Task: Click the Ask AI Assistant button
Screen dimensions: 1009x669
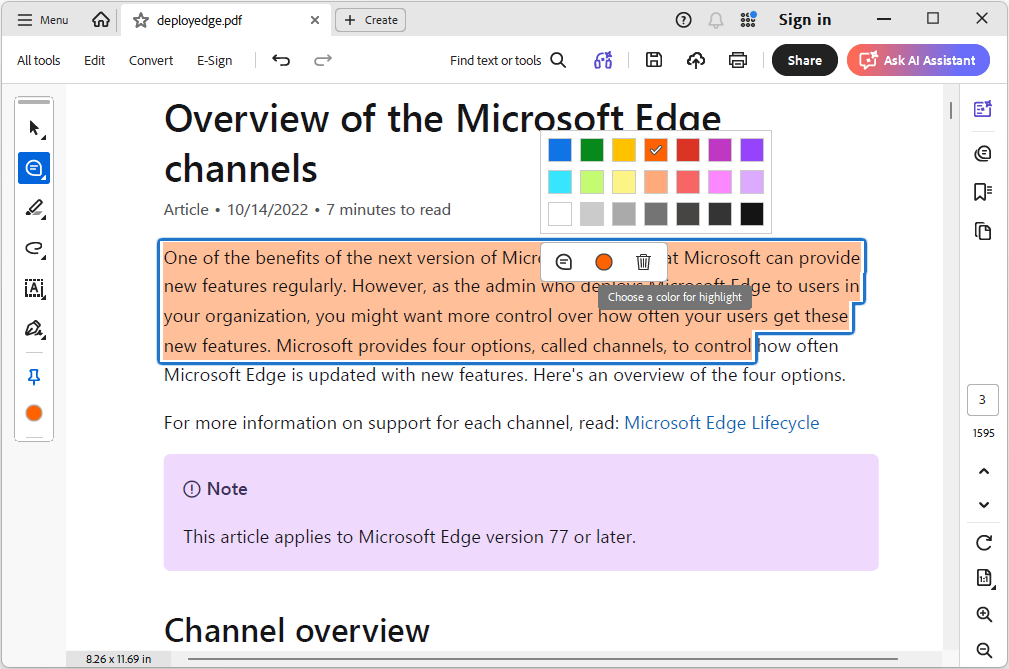Action: [x=917, y=60]
